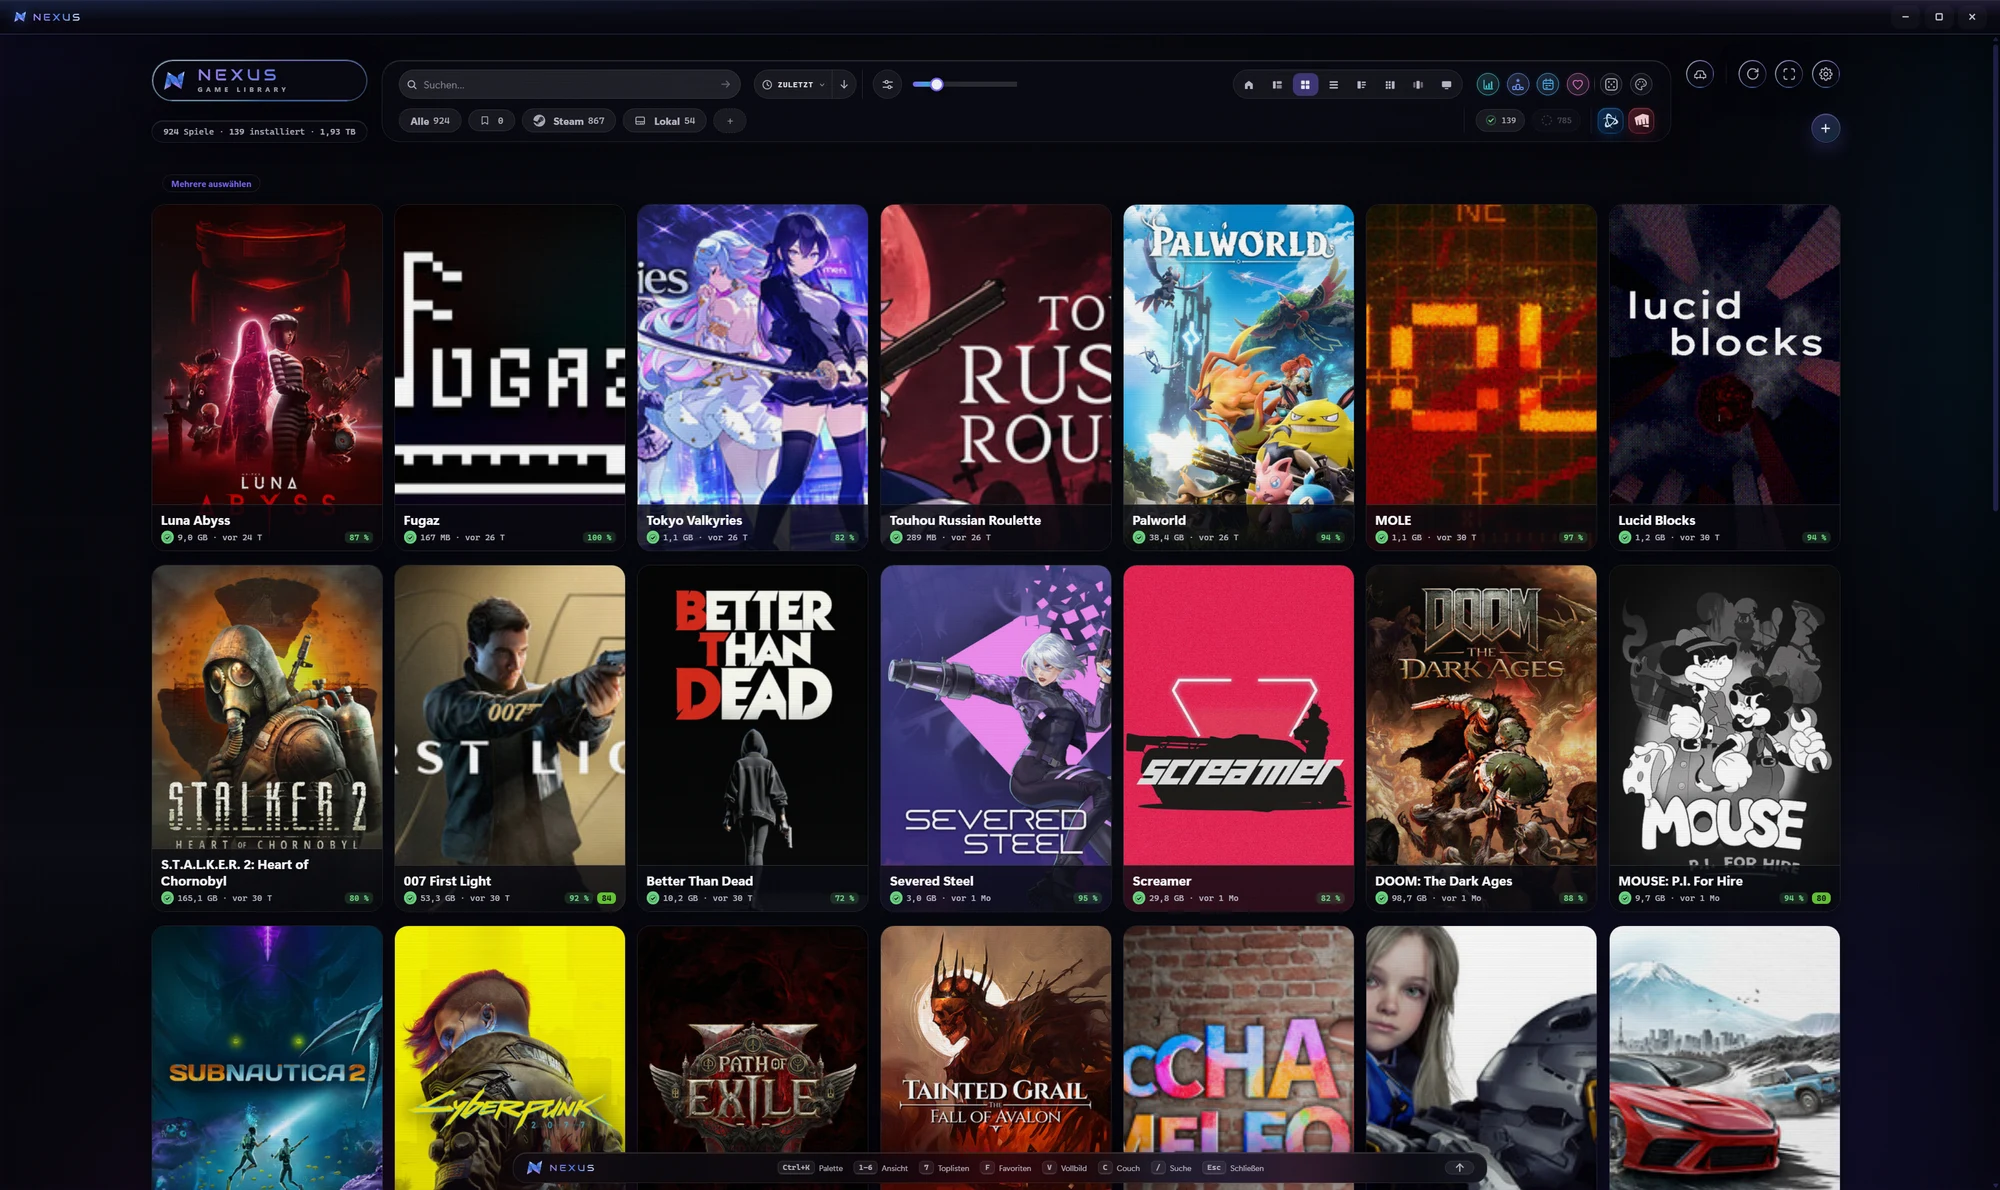The width and height of the screenshot is (2000, 1190).
Task: Adjust the cover size slider
Action: pyautogui.click(x=965, y=85)
